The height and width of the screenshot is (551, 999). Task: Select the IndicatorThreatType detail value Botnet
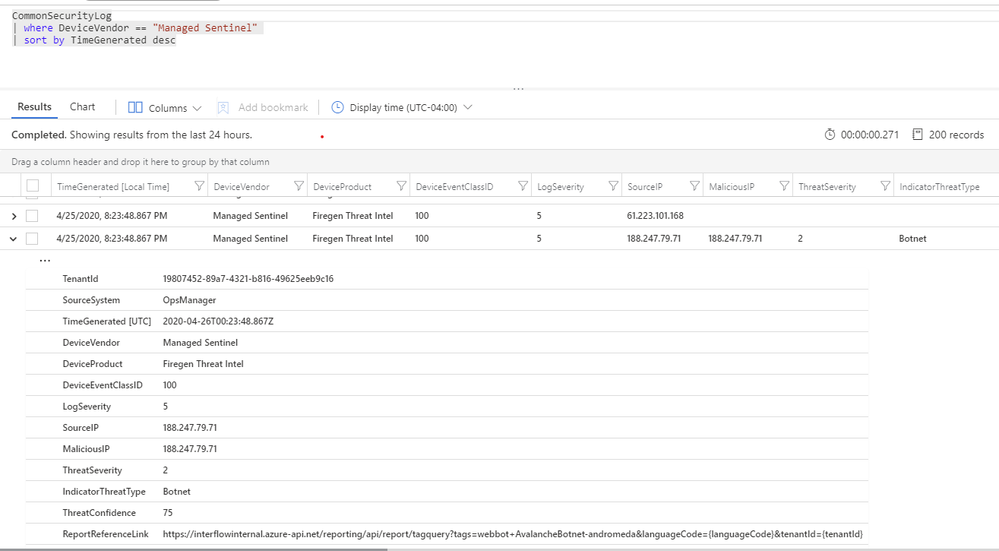click(x=176, y=492)
